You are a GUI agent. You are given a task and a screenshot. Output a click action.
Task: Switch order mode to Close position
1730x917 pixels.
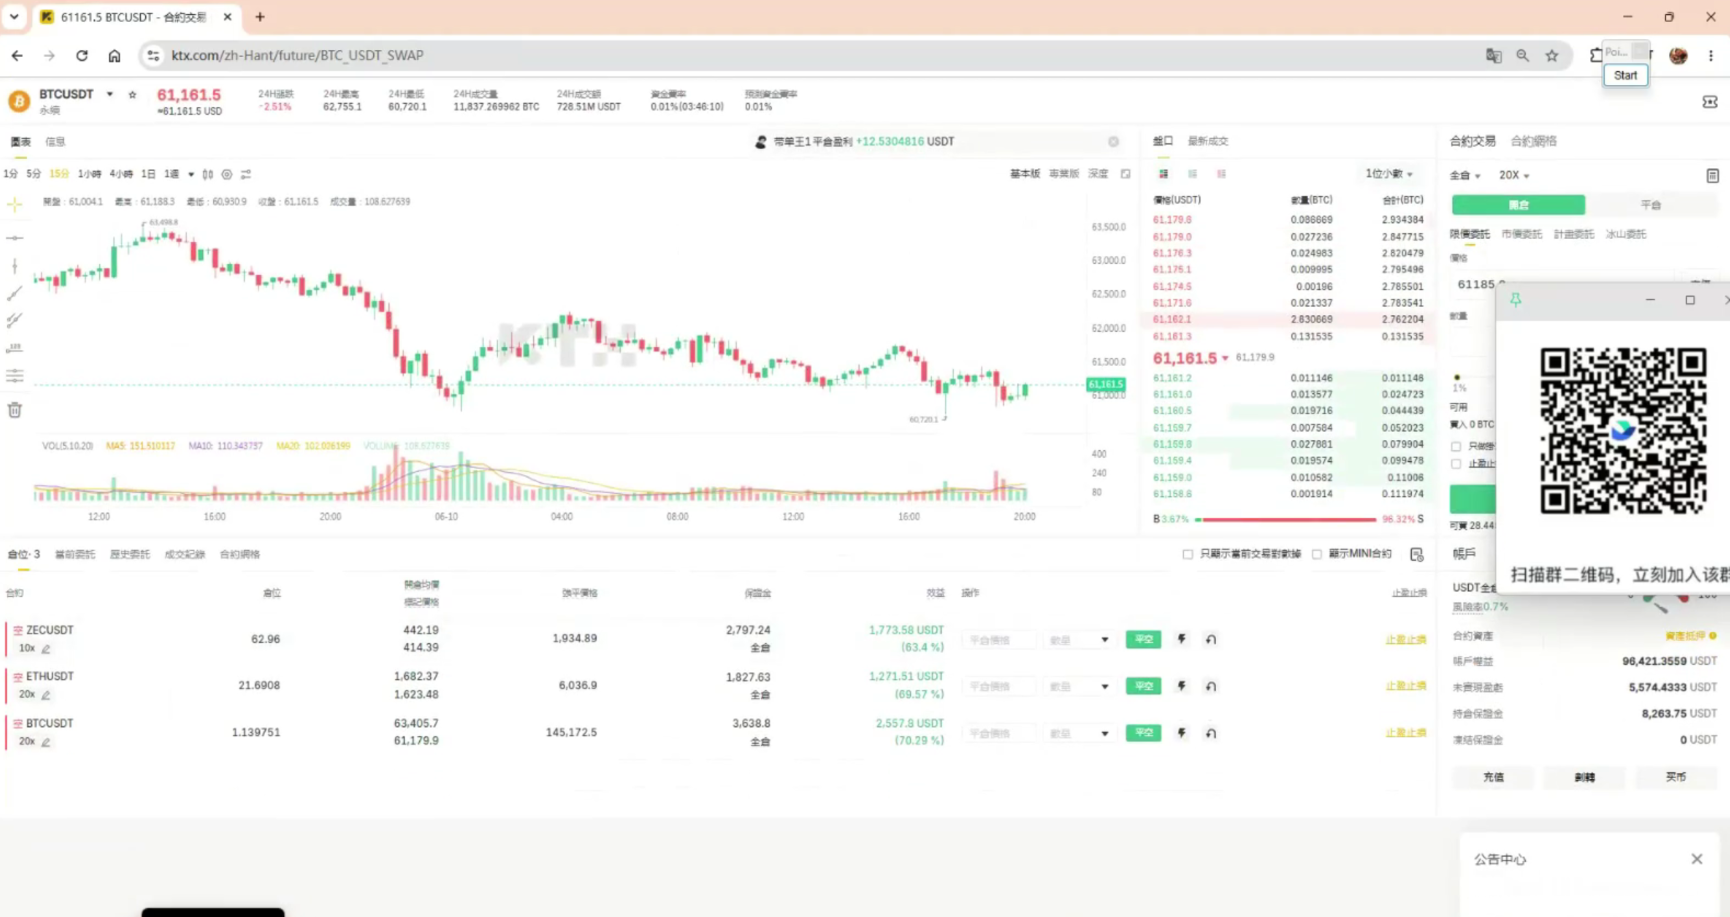point(1651,205)
